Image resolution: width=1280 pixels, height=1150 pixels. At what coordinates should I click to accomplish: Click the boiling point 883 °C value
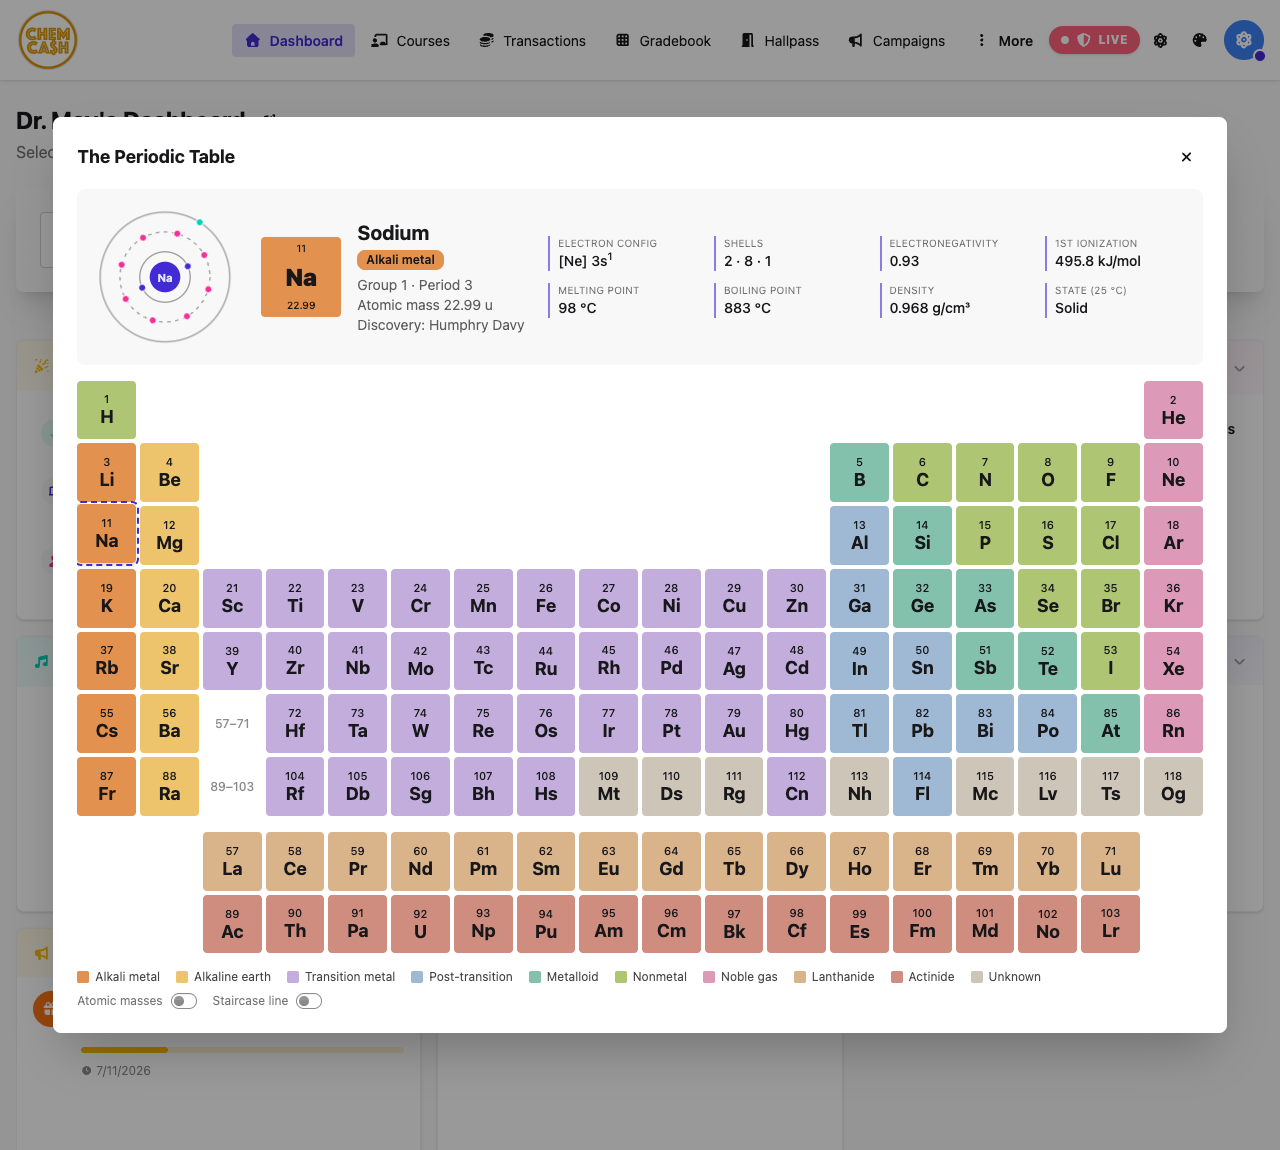point(747,308)
